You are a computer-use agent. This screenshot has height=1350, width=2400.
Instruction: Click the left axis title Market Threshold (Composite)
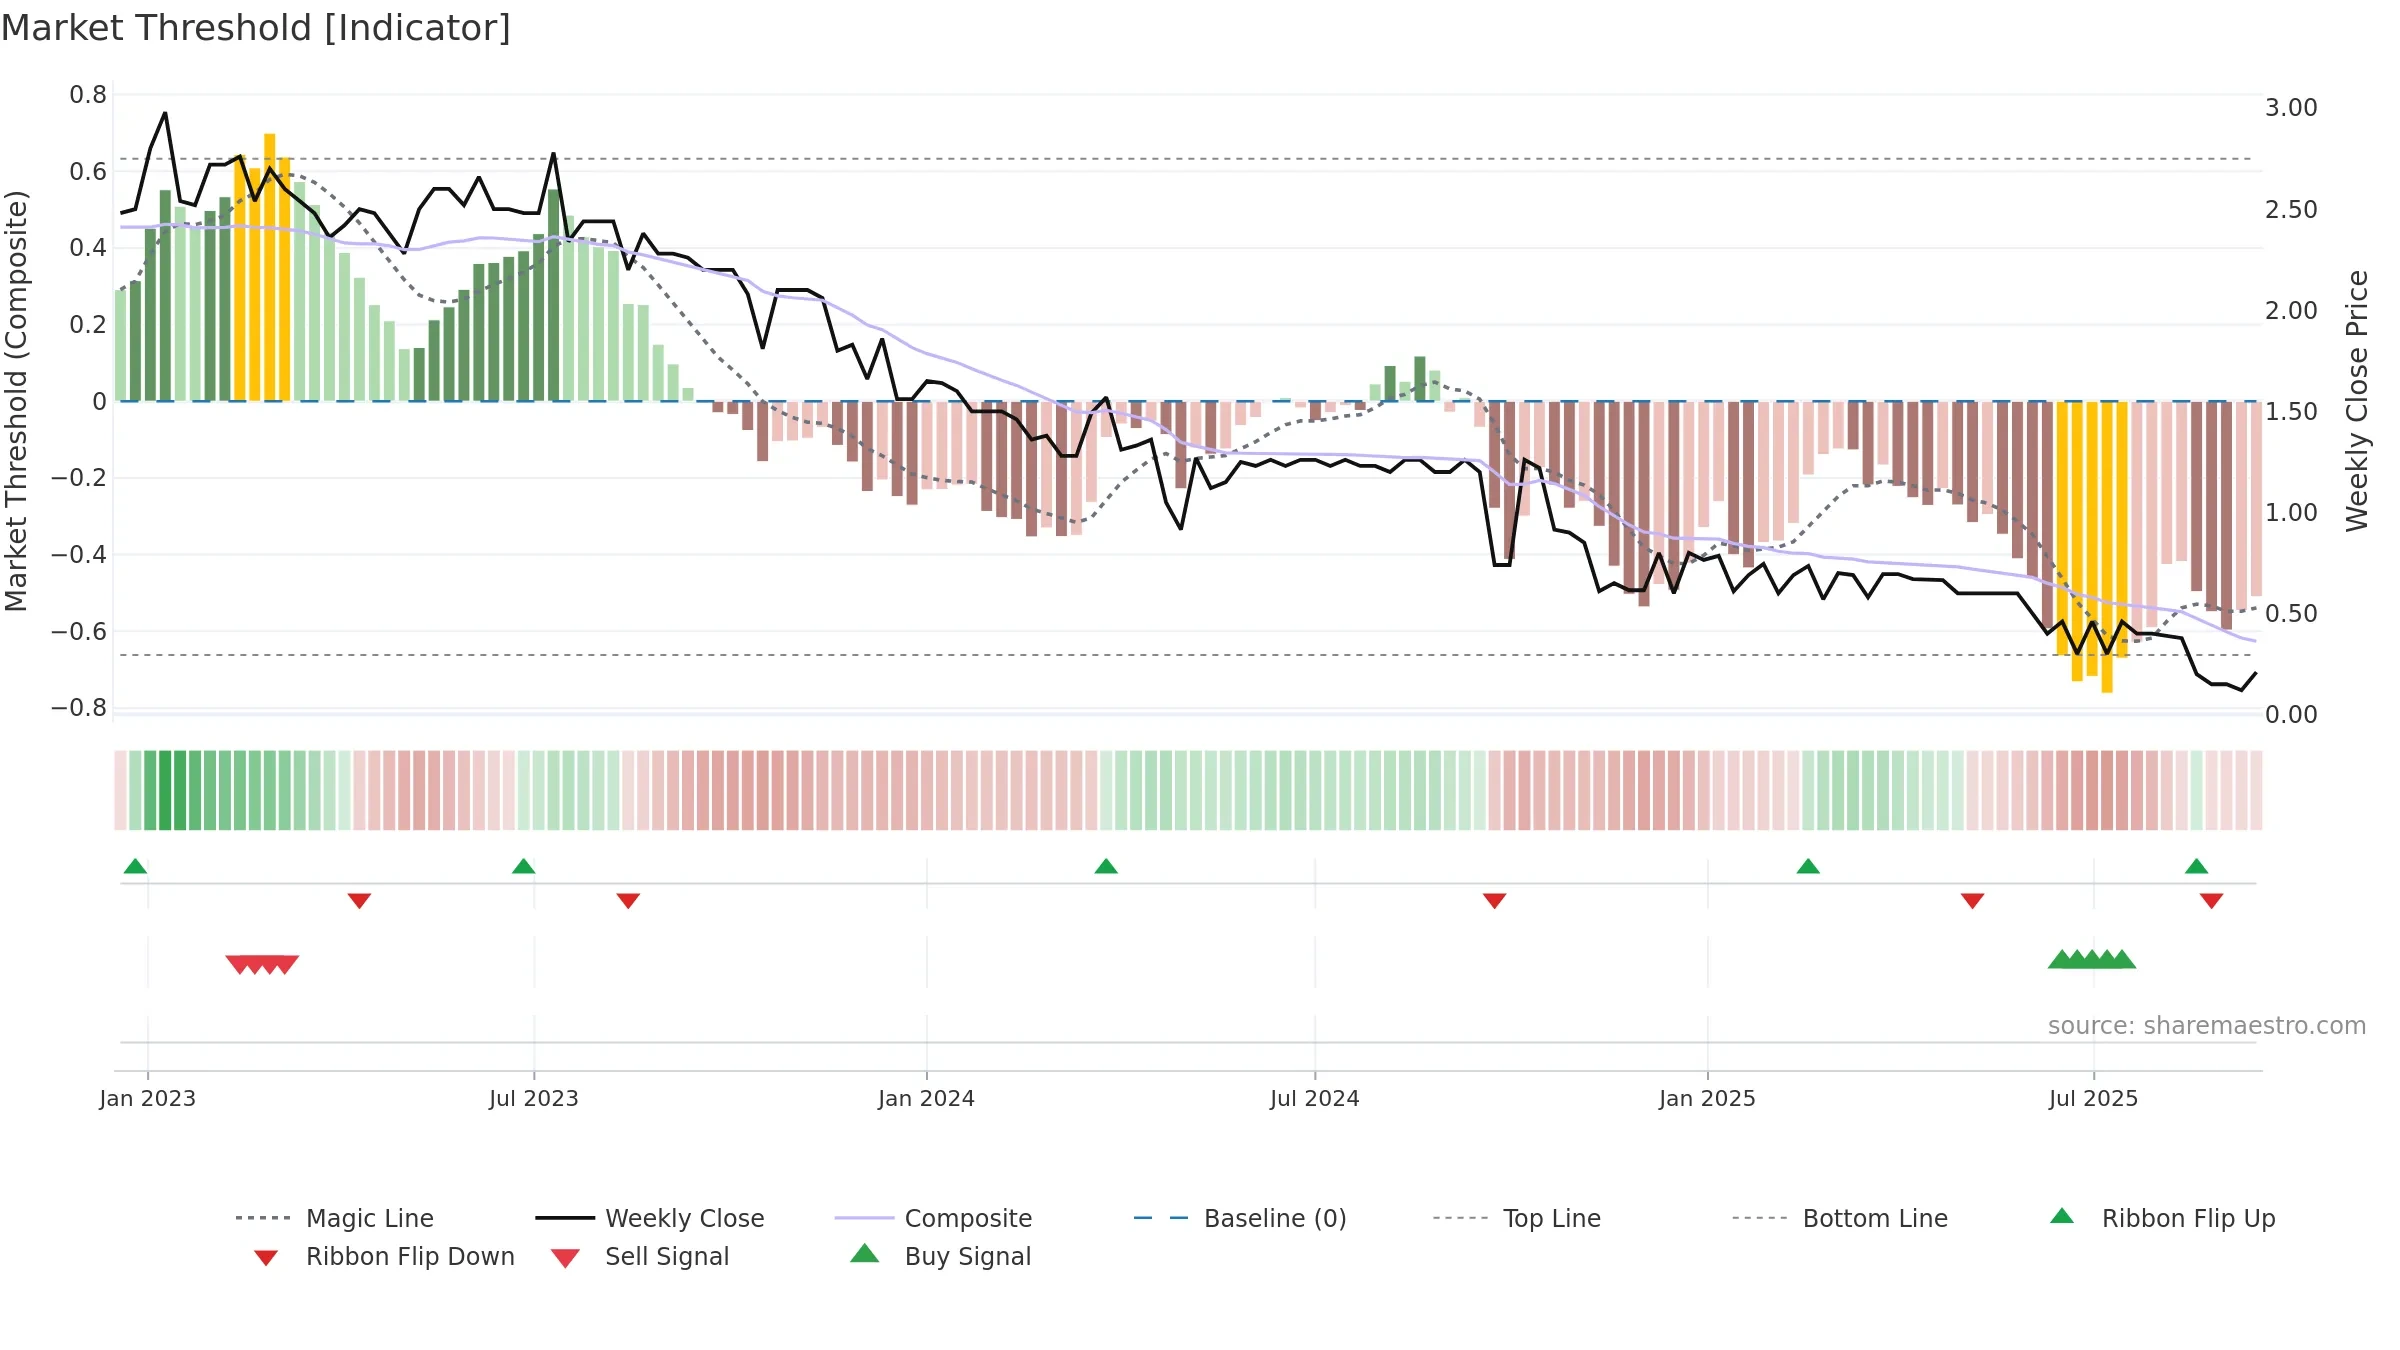coord(16,401)
